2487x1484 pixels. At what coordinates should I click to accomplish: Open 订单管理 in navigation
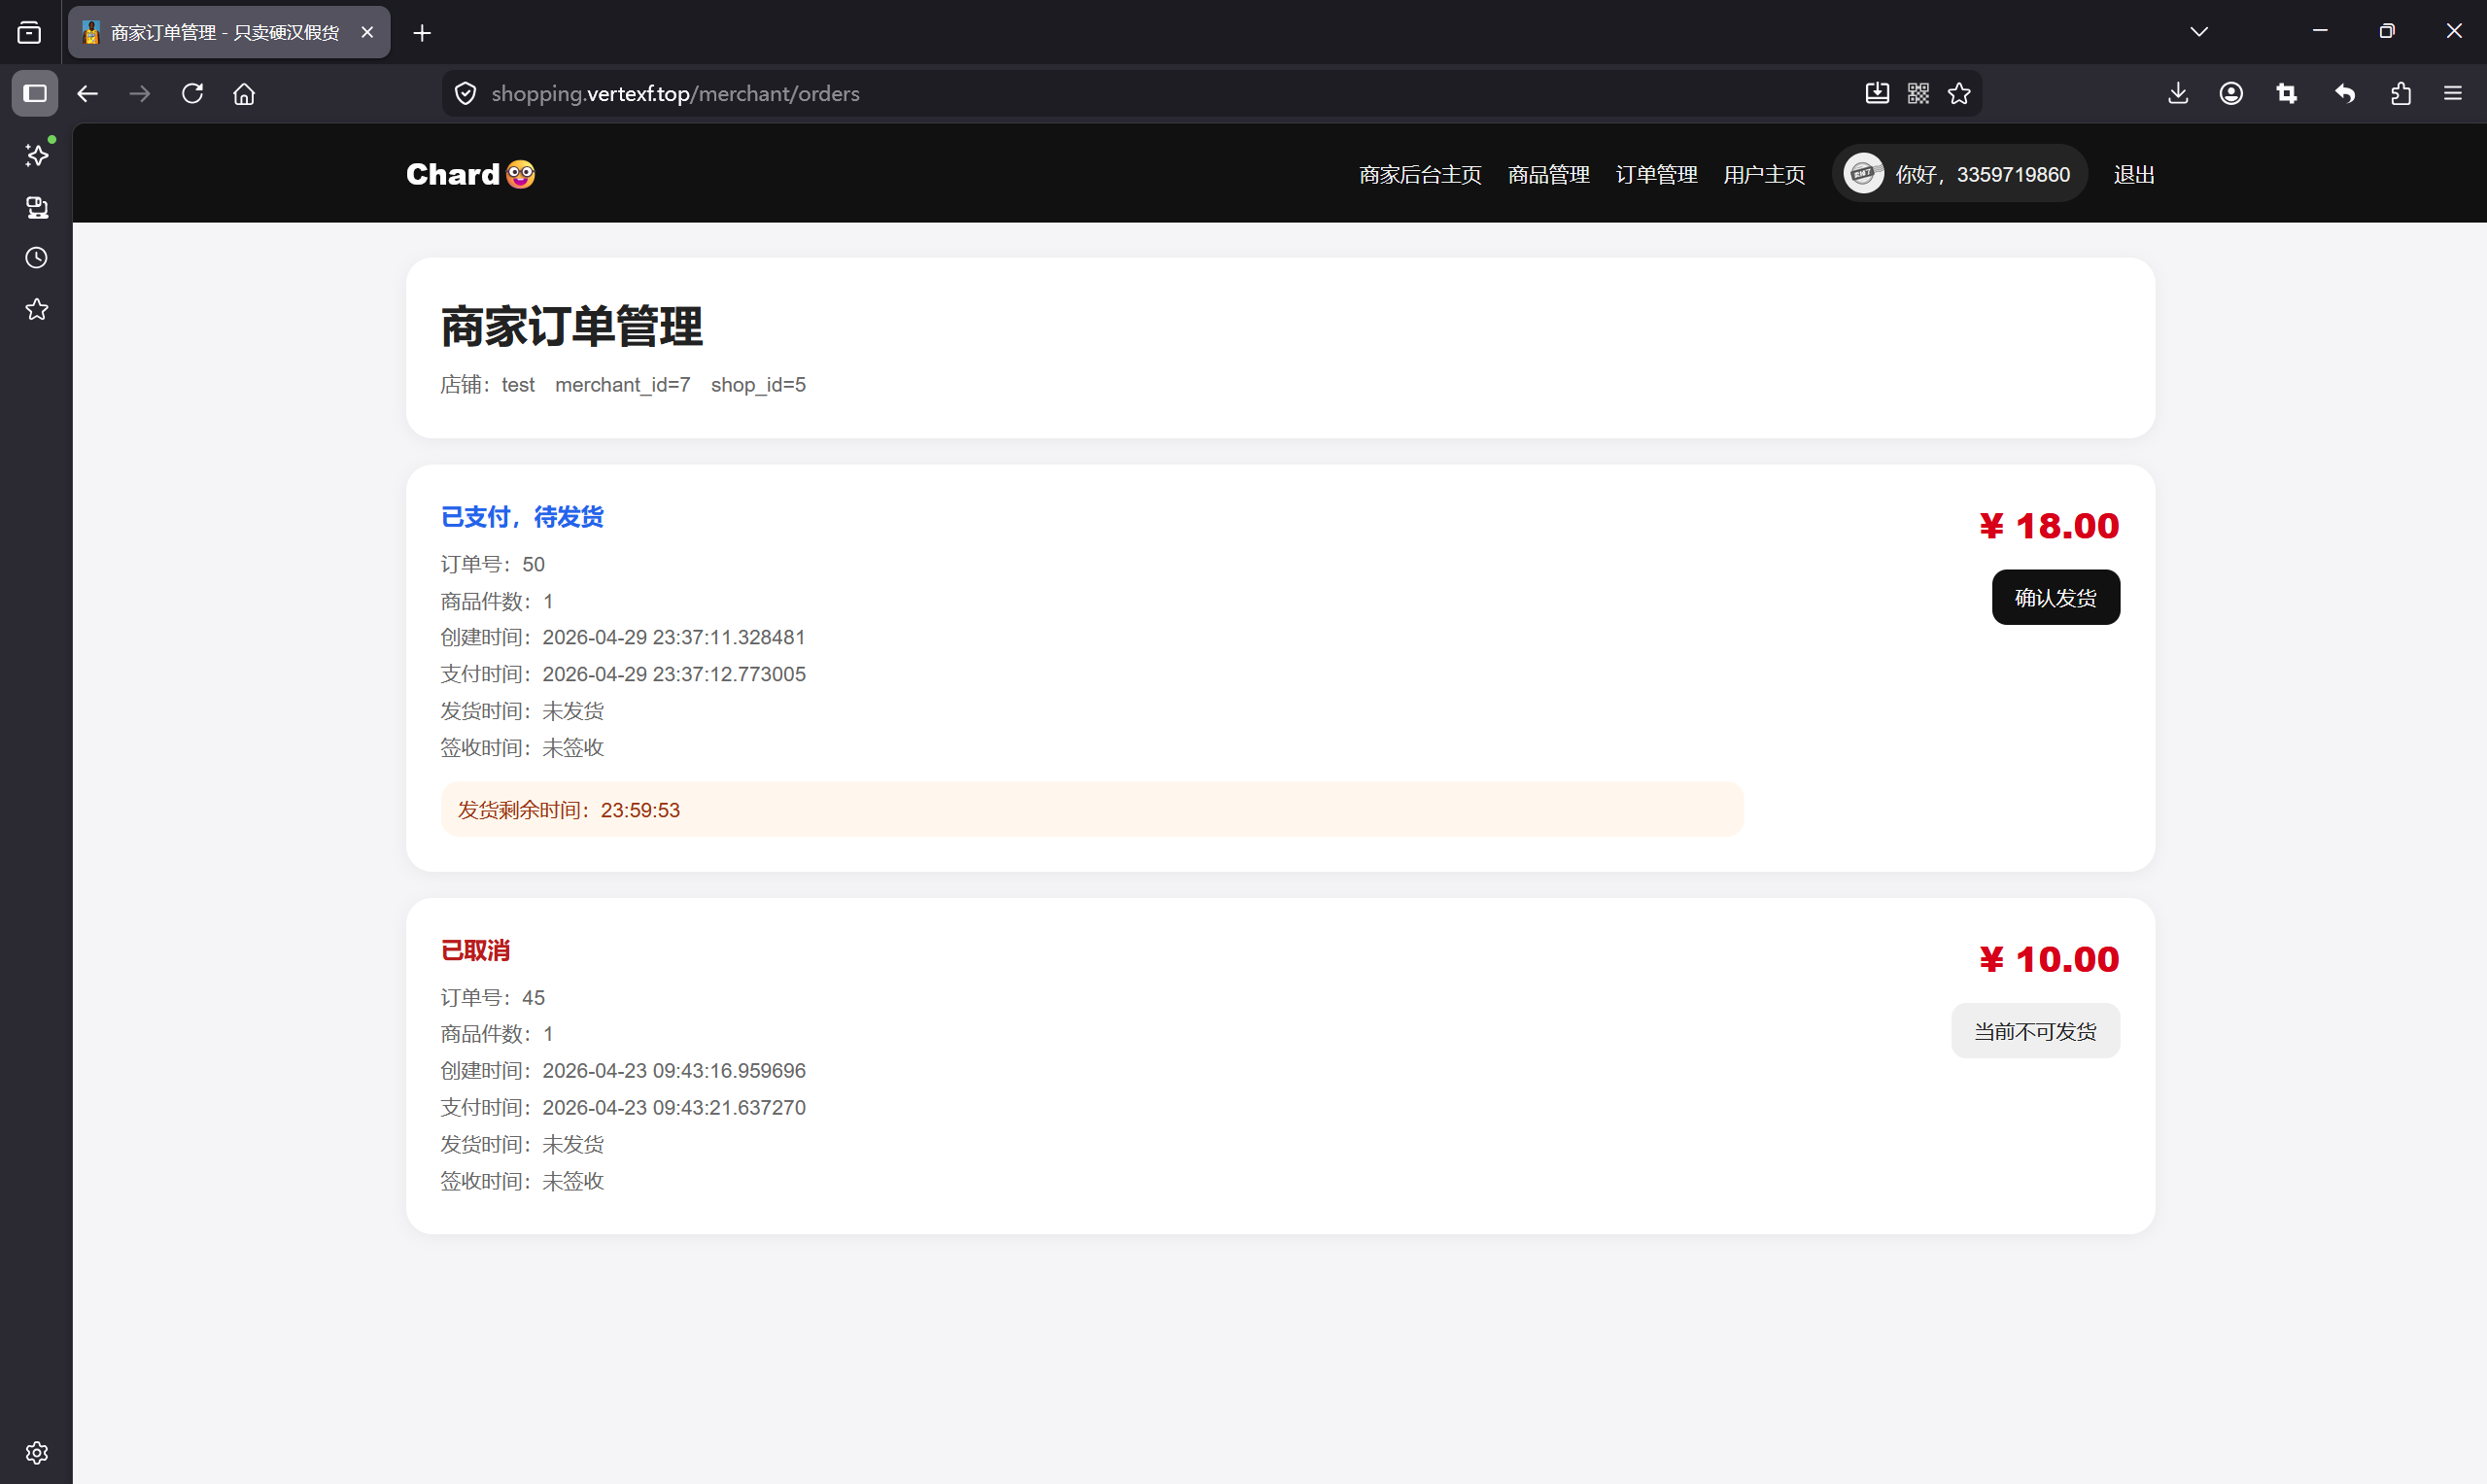1656,175
